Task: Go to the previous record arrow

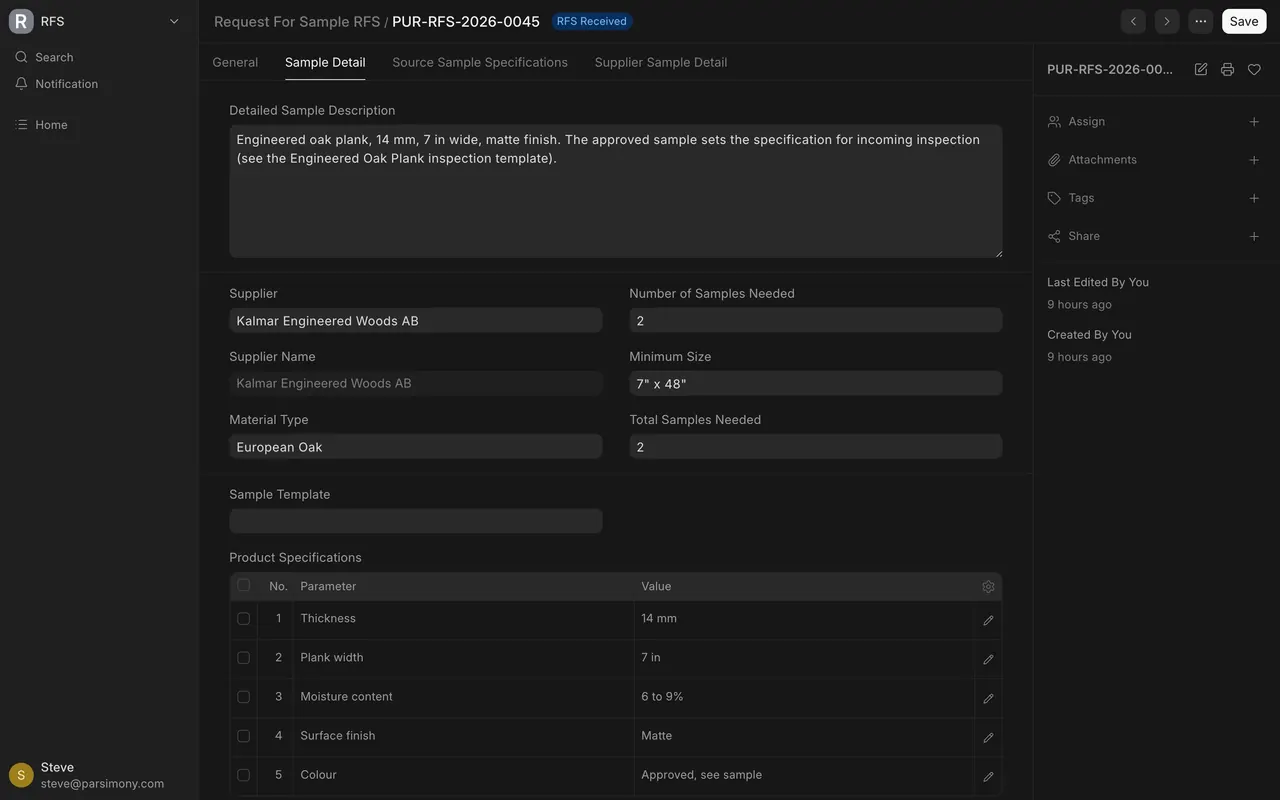Action: click(x=1133, y=21)
